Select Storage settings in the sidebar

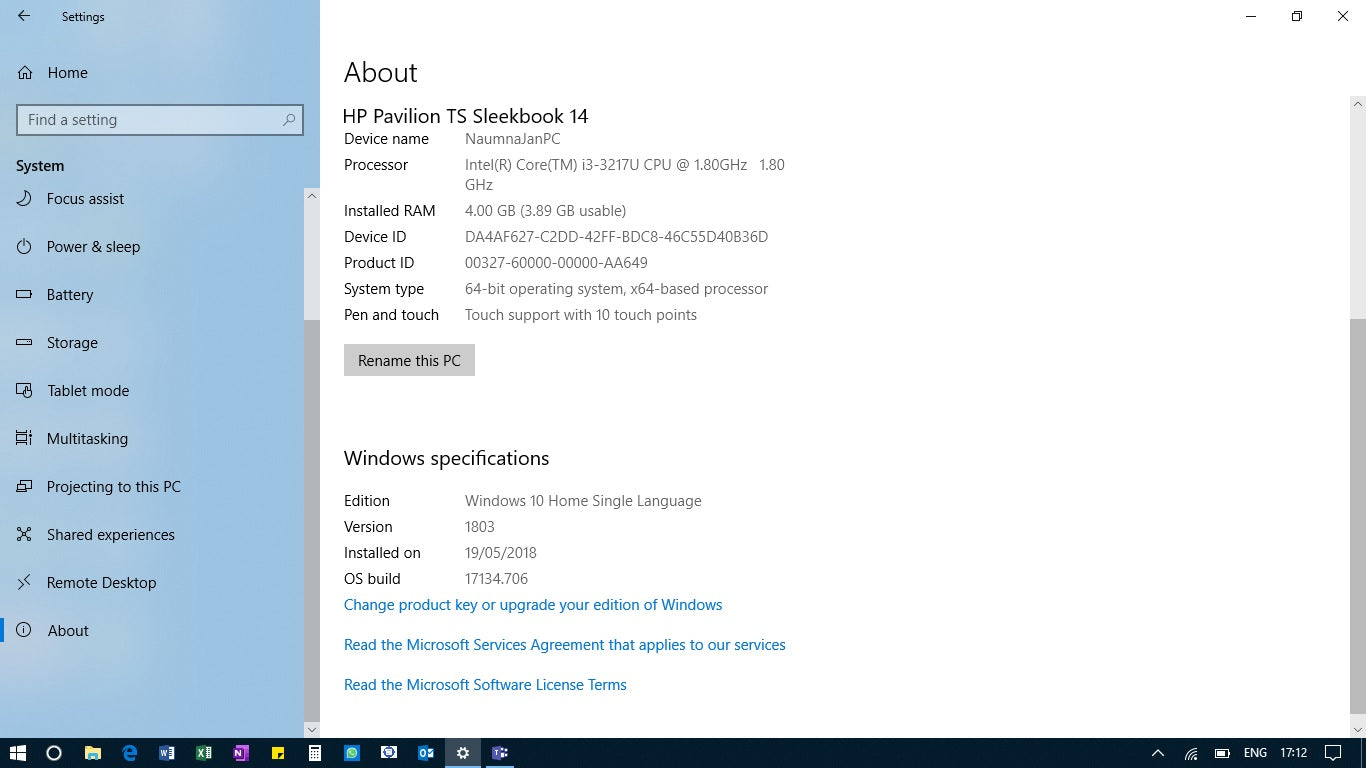click(70, 342)
